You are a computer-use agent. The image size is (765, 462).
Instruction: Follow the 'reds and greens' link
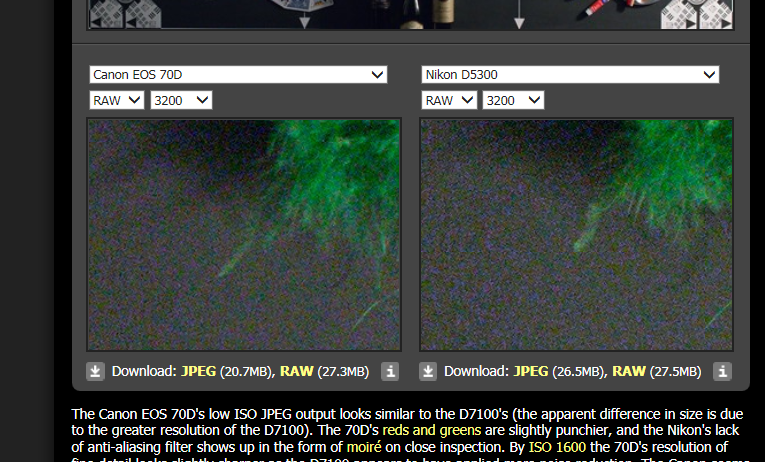point(432,430)
